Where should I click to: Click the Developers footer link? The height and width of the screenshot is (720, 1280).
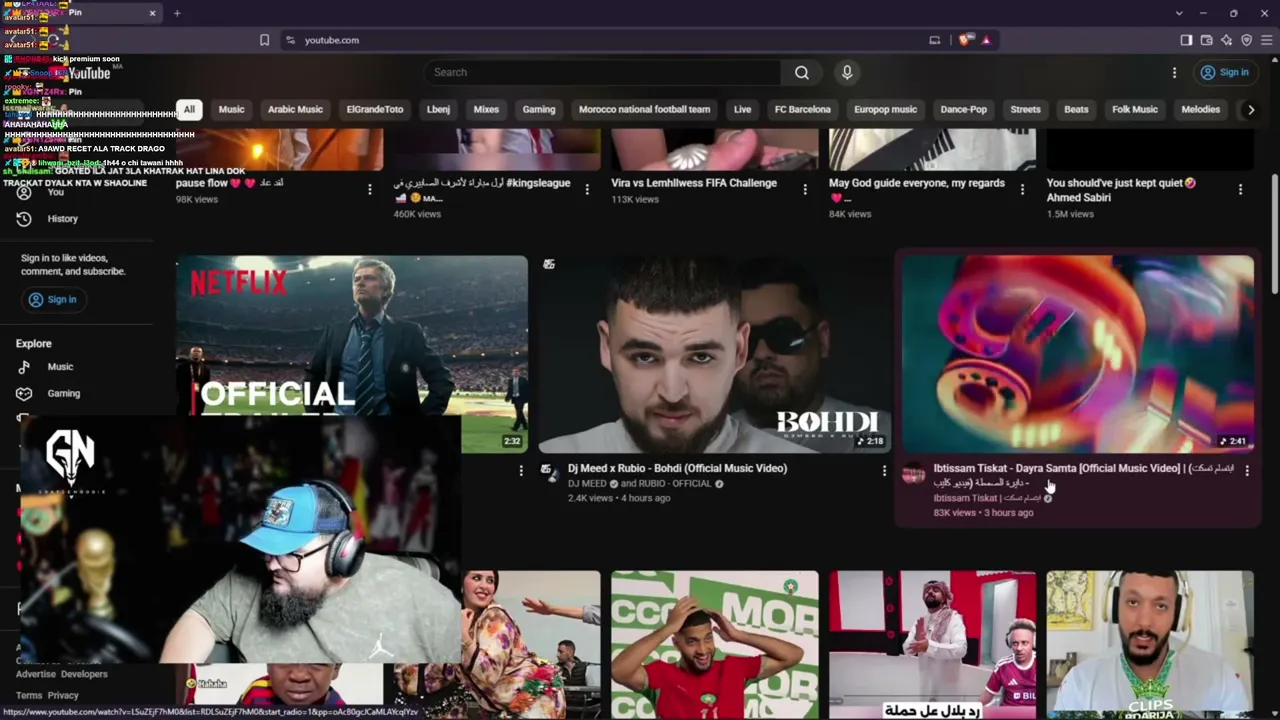point(84,674)
